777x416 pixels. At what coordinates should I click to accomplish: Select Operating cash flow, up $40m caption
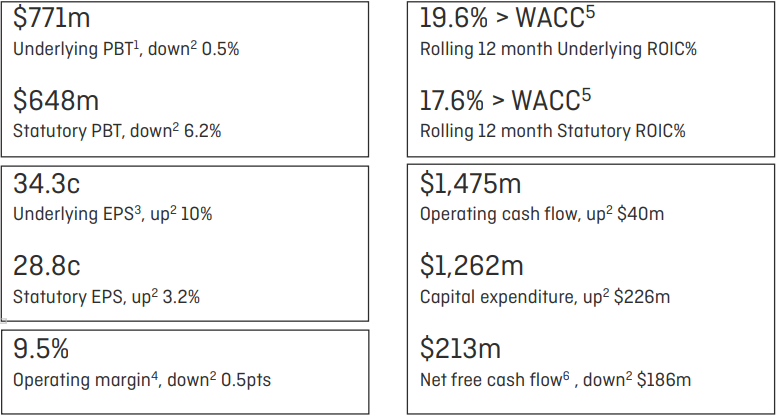coord(542,214)
